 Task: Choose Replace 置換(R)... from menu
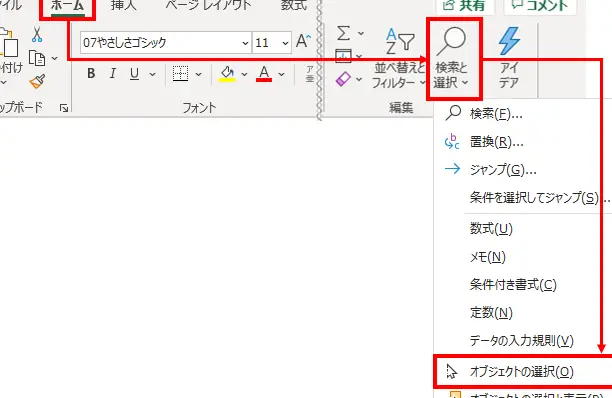[x=522, y=142]
